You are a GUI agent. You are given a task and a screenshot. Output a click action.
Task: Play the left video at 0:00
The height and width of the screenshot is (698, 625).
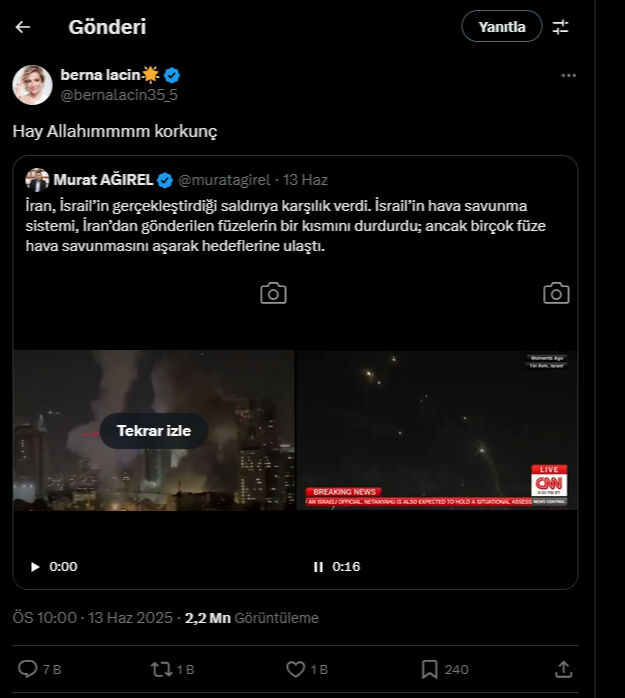[x=35, y=567]
